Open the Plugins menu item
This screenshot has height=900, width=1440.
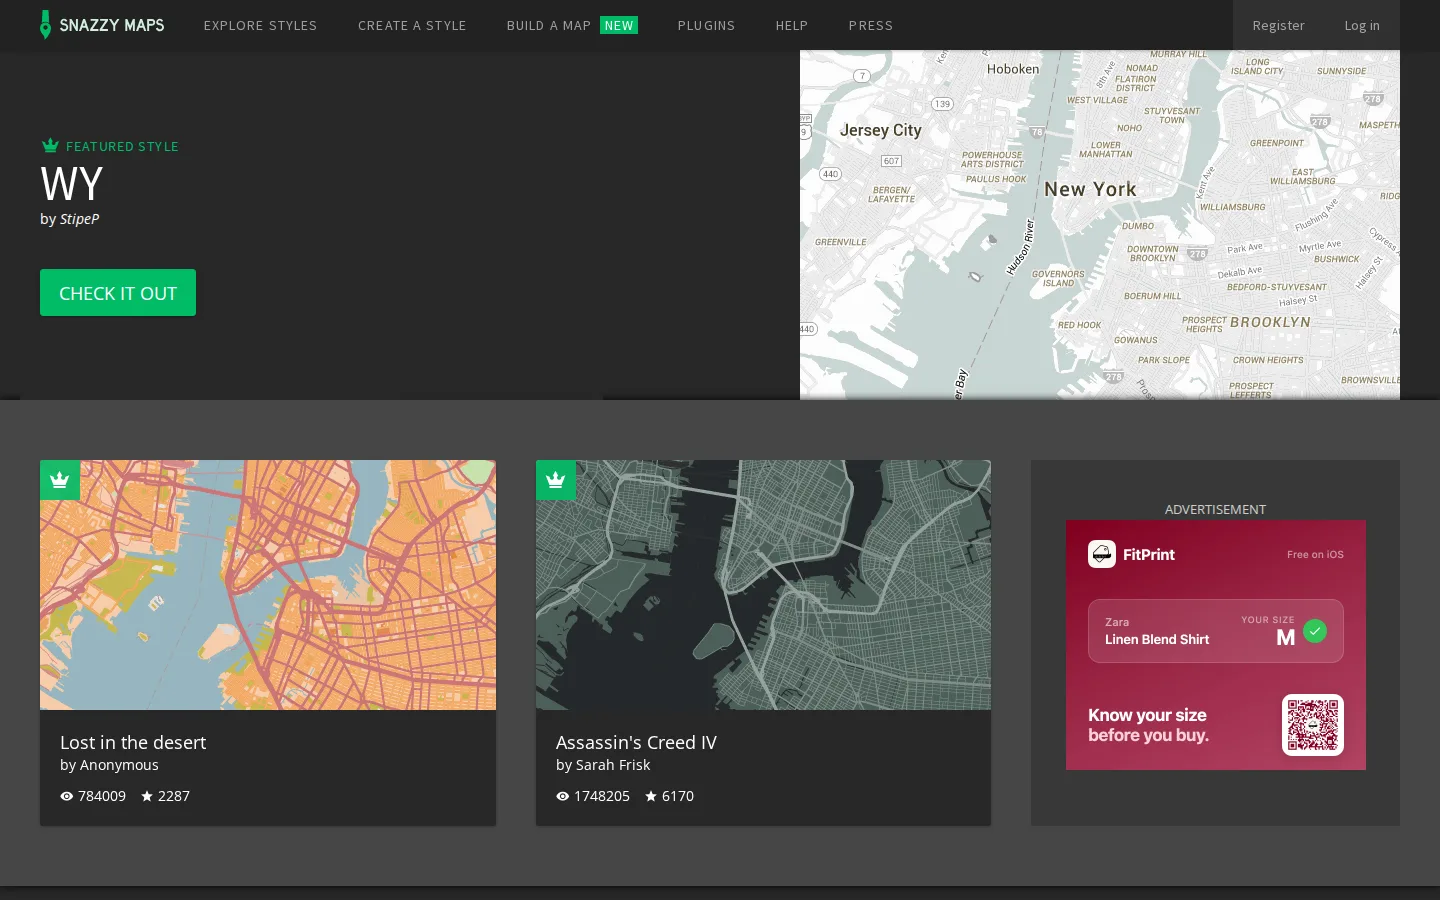coord(706,25)
